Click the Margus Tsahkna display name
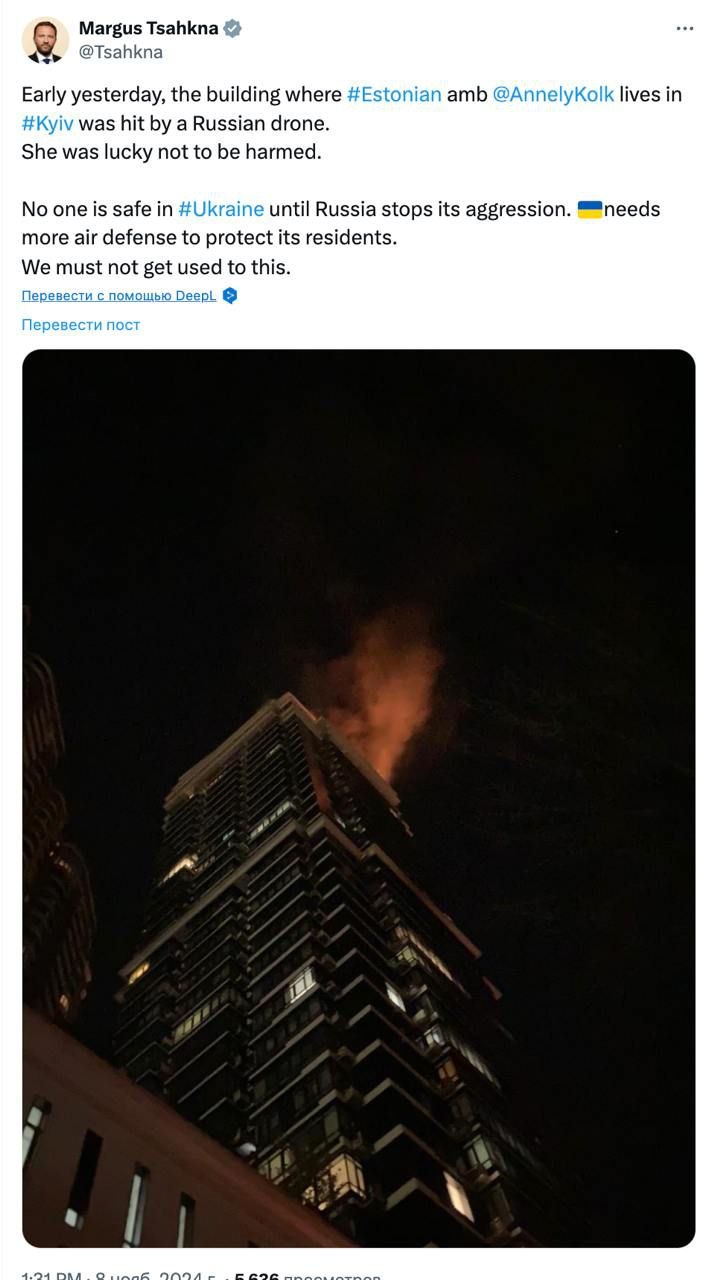Image resolution: width=712 pixels, height=1280 pixels. point(148,28)
